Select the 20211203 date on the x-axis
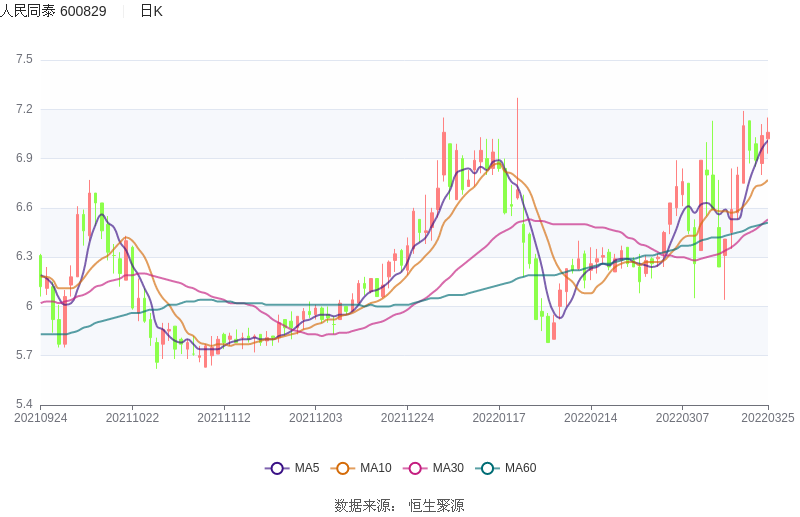Image resolution: width=800 pixels, height=517 pixels. click(x=315, y=418)
